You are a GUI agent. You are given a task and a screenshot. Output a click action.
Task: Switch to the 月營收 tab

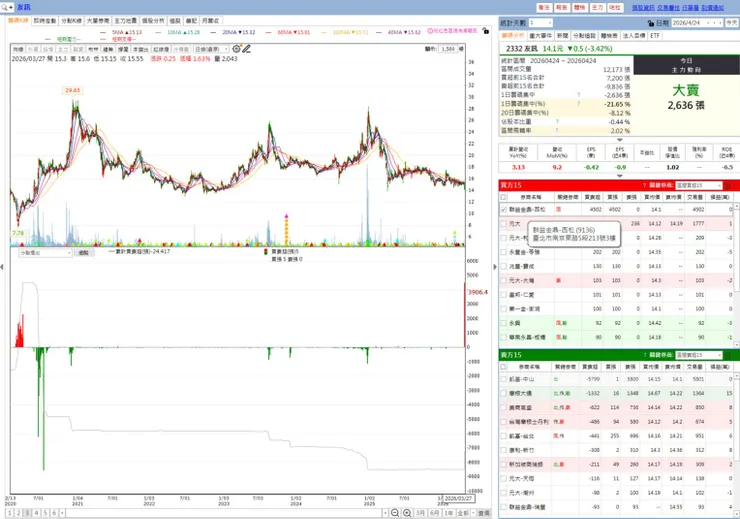click(x=210, y=21)
